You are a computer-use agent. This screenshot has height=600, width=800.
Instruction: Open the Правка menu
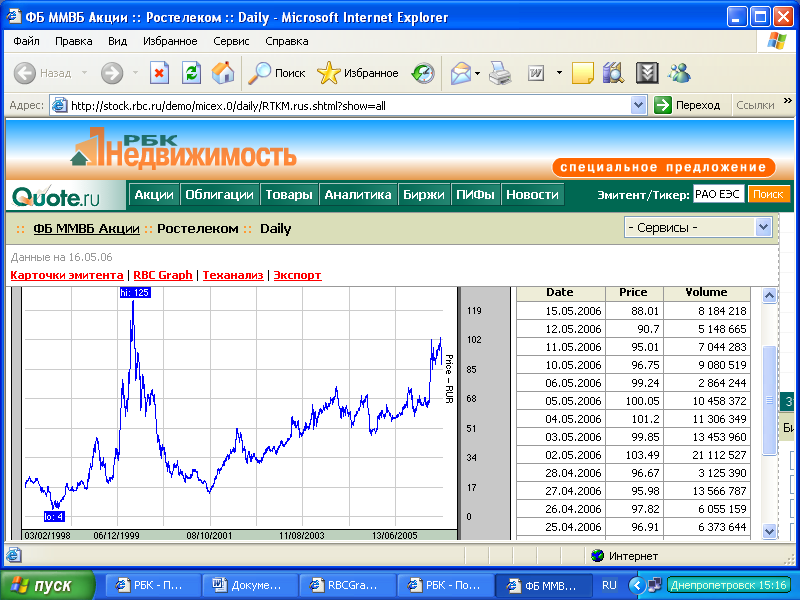(x=73, y=41)
